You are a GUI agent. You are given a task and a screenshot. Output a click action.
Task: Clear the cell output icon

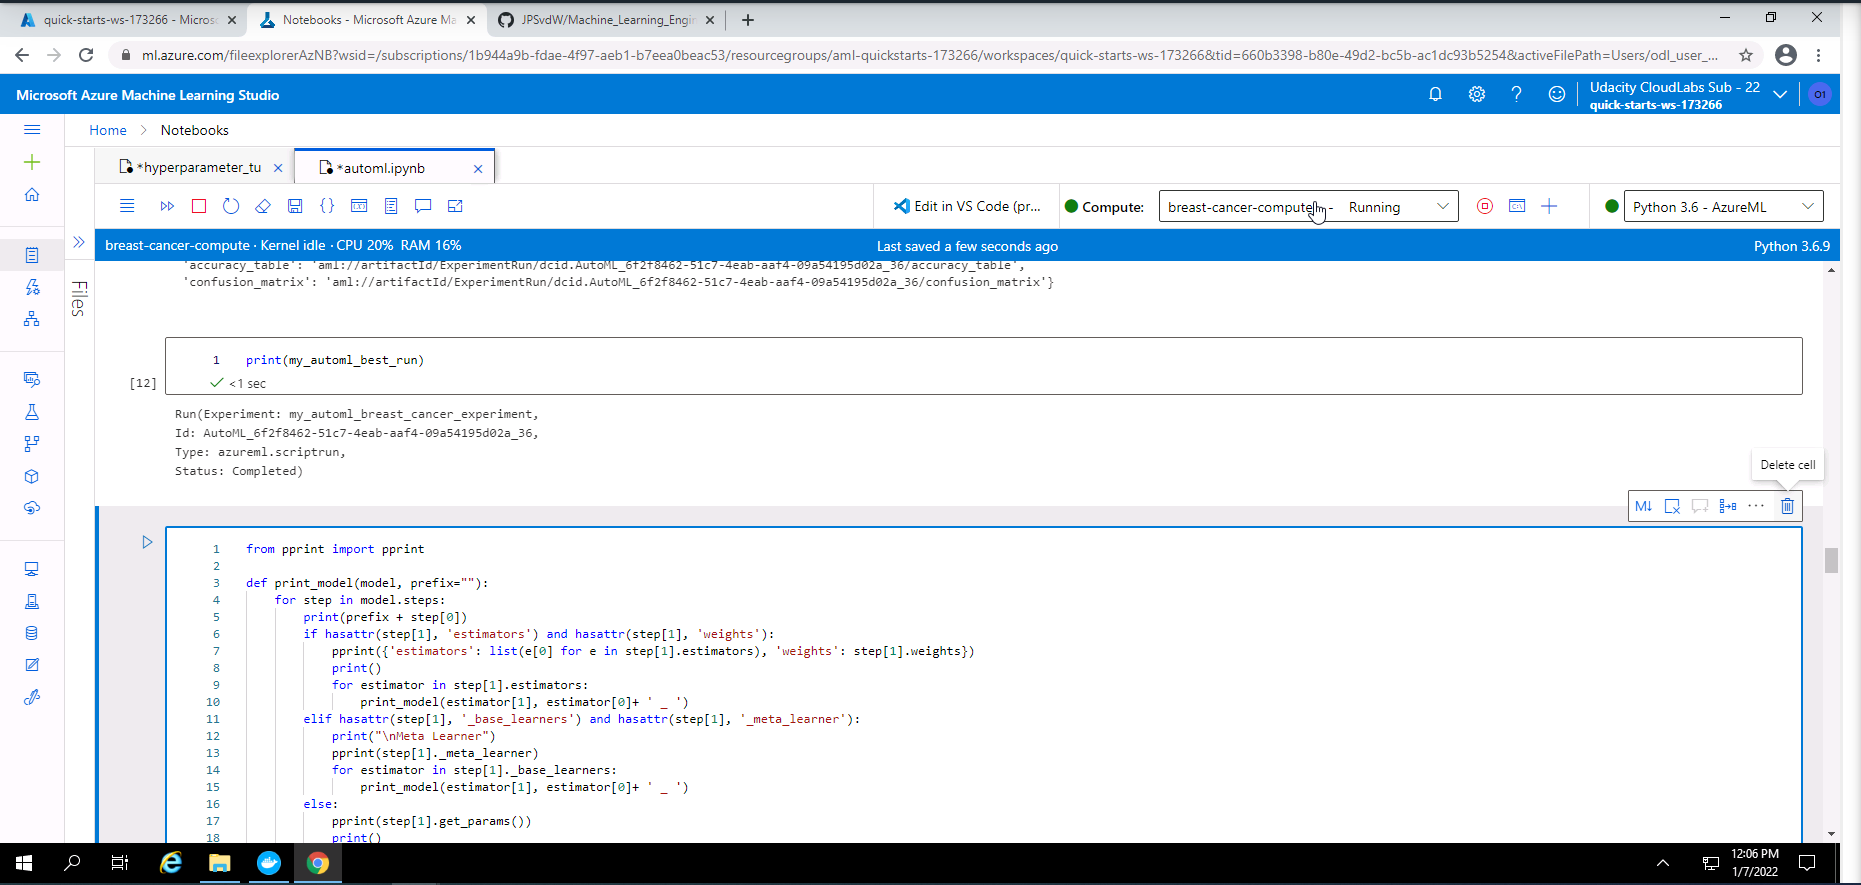tap(1672, 506)
